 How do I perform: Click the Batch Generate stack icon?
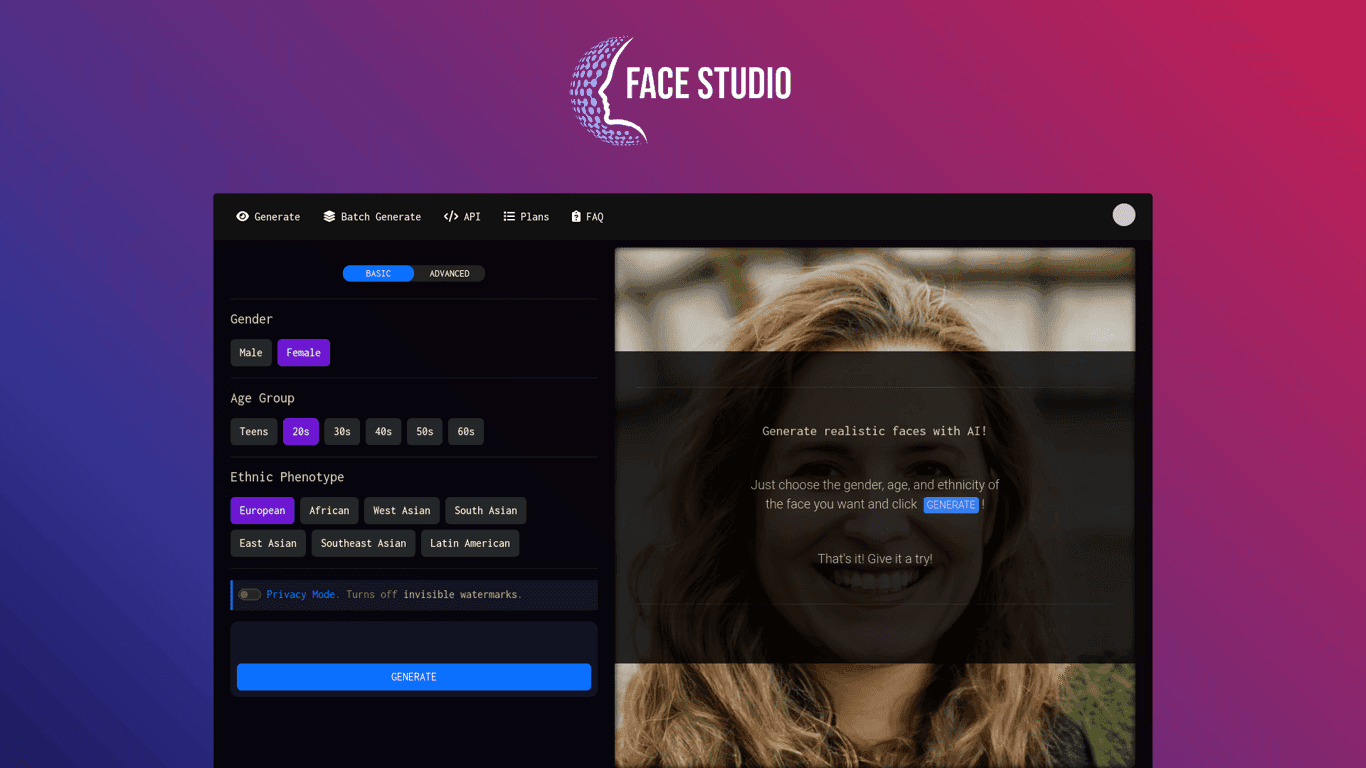tap(329, 216)
